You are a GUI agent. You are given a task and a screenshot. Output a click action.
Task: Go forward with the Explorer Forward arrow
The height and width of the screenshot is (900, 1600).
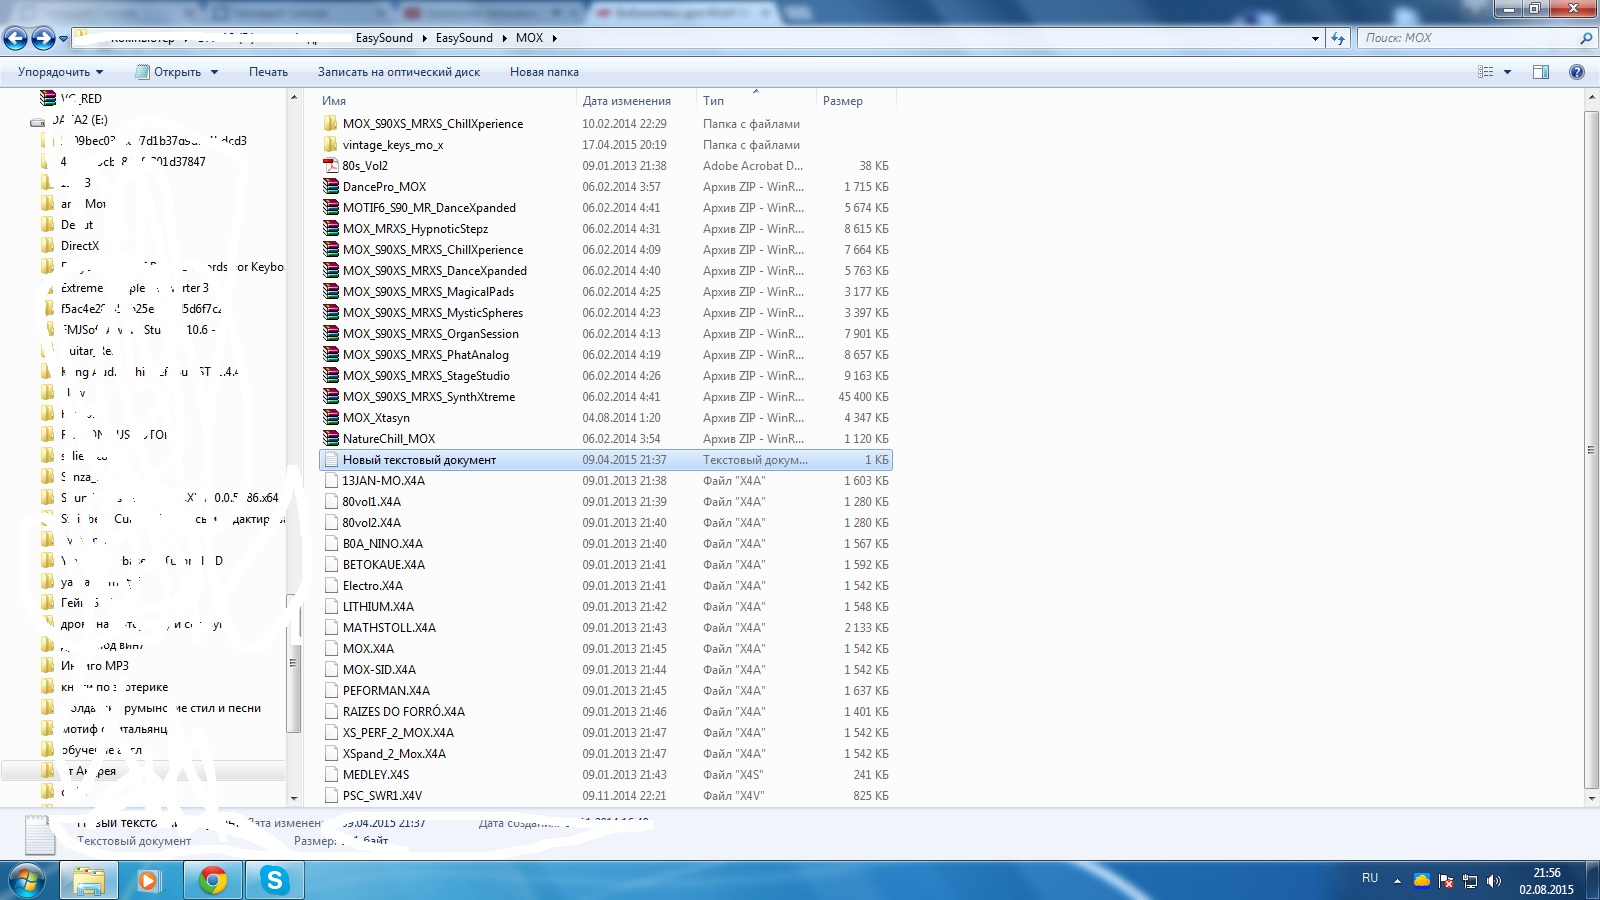[x=43, y=38]
